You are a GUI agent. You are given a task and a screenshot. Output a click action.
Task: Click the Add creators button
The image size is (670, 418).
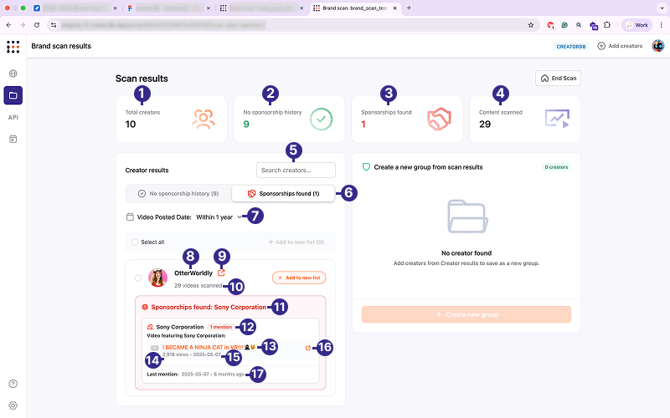[620, 46]
